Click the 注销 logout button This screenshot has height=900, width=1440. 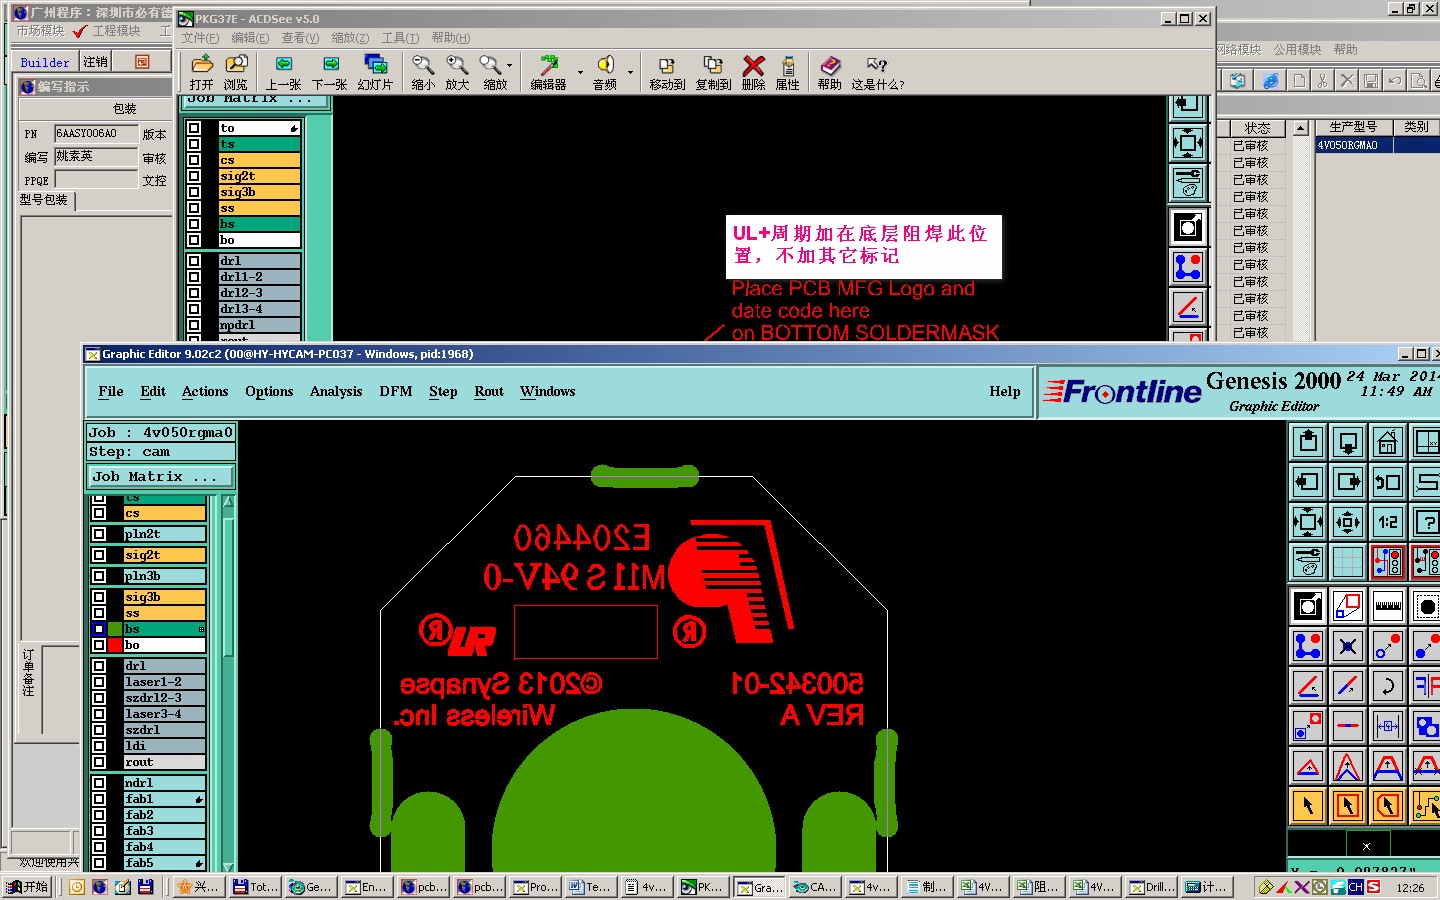coord(95,62)
